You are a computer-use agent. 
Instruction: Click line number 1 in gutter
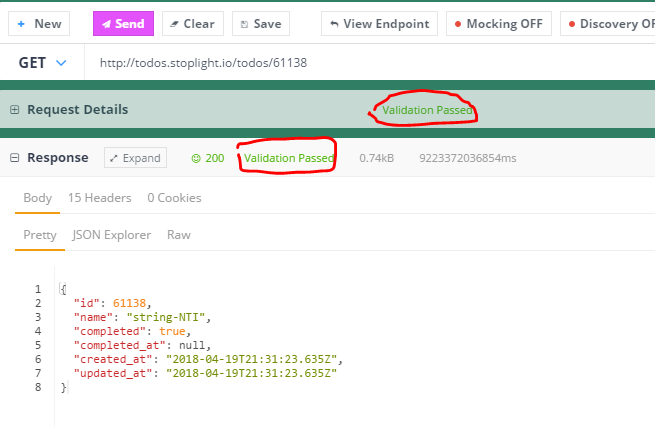[38, 289]
